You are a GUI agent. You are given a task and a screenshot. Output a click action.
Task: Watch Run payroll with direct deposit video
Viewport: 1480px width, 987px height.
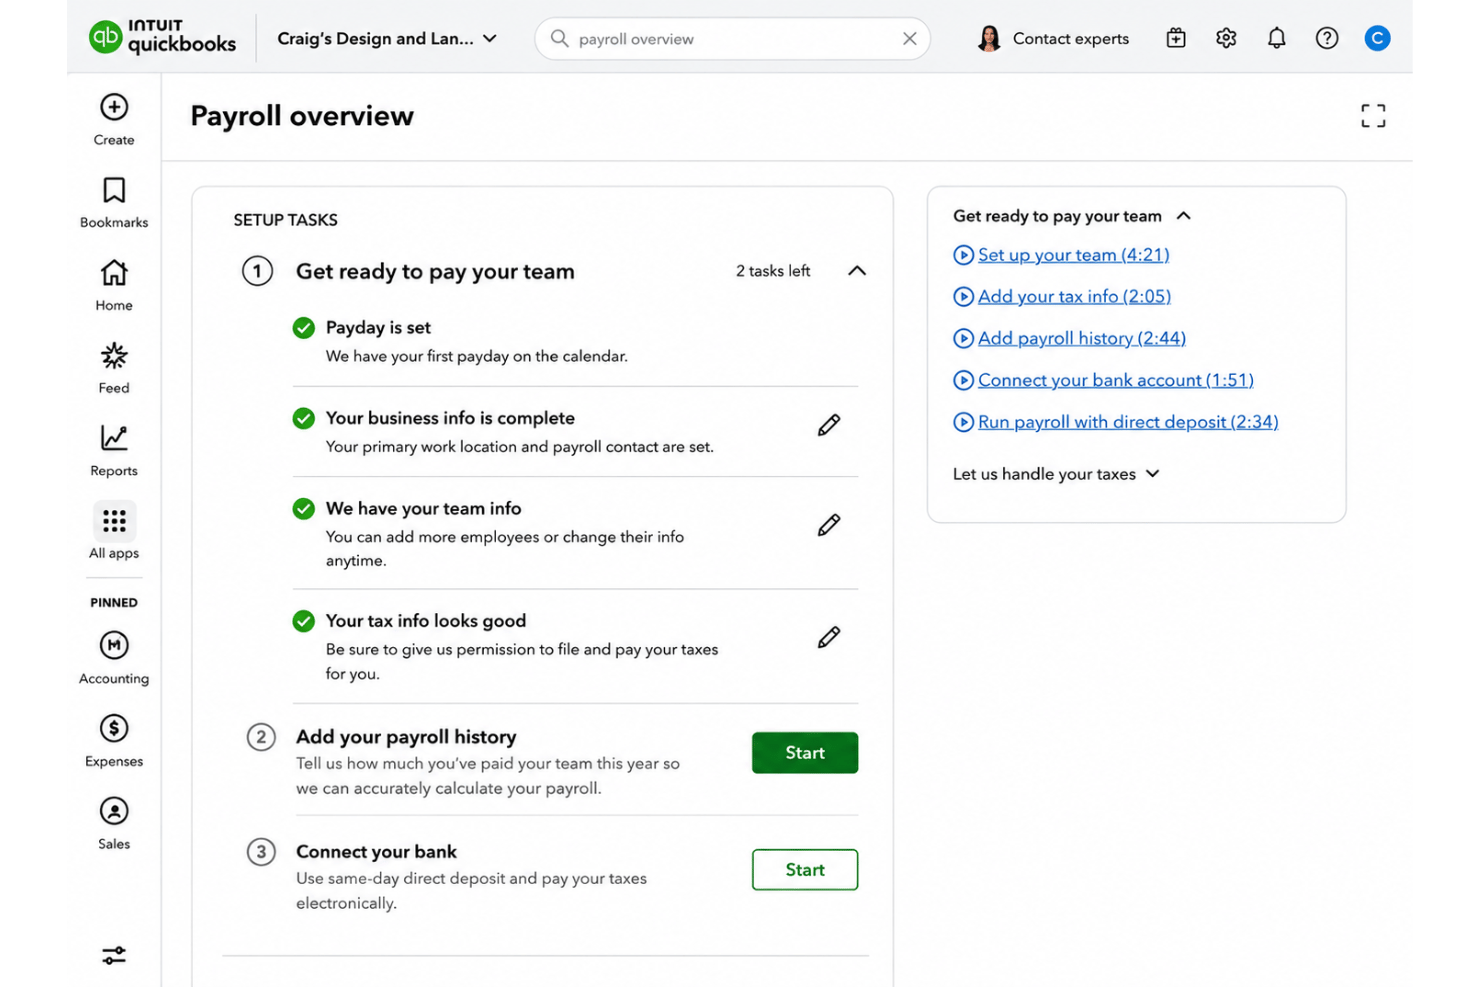click(1128, 422)
